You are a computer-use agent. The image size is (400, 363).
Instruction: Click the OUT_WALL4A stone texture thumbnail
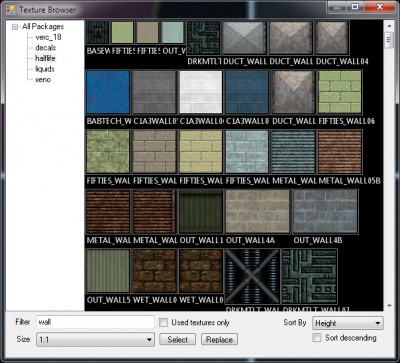coord(258,211)
